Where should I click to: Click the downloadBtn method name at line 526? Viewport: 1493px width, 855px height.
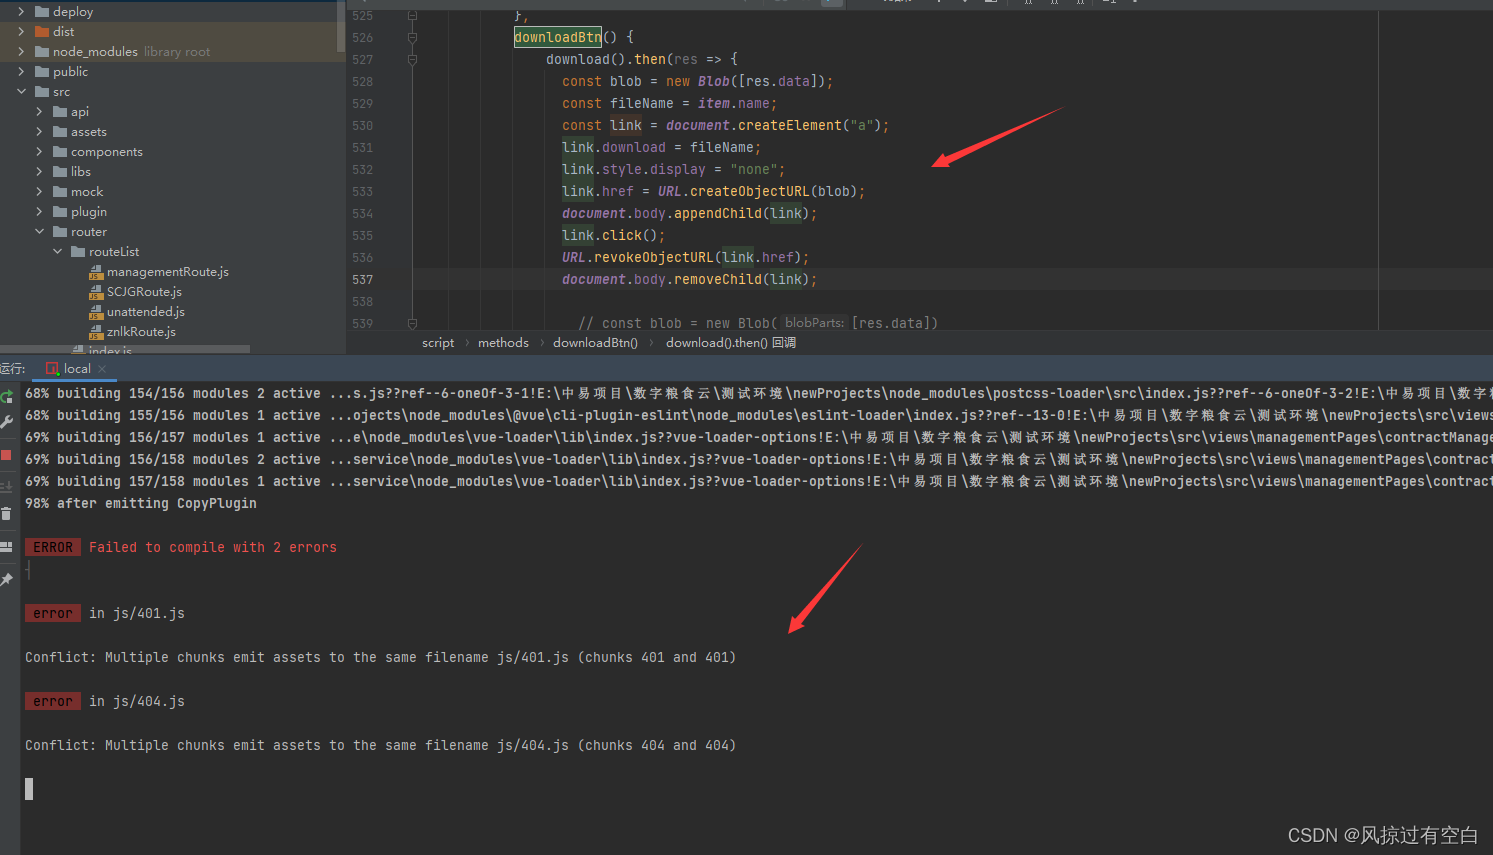click(558, 38)
